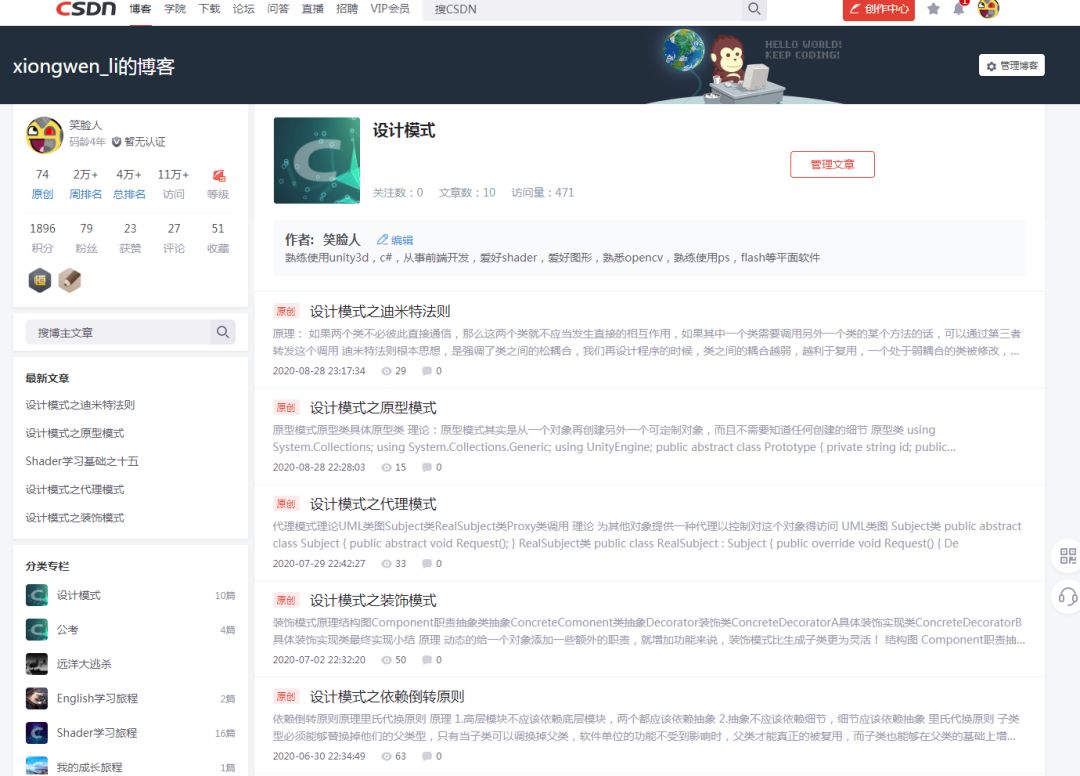The height and width of the screenshot is (776, 1080).
Task: Click the 收藏 count 51
Action: click(218, 229)
